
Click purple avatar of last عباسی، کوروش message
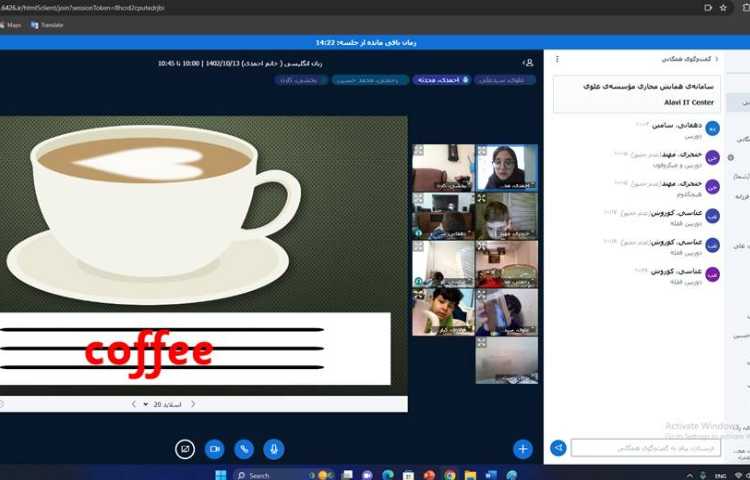712,274
